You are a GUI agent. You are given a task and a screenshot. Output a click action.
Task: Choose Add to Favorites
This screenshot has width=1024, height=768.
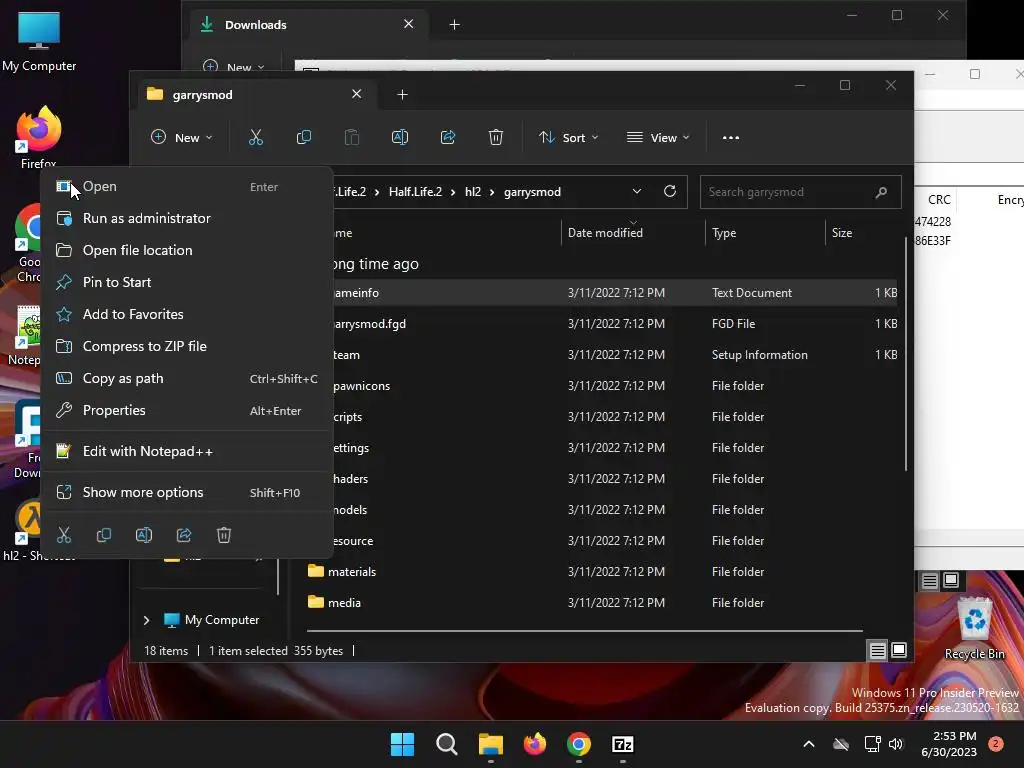(186, 314)
